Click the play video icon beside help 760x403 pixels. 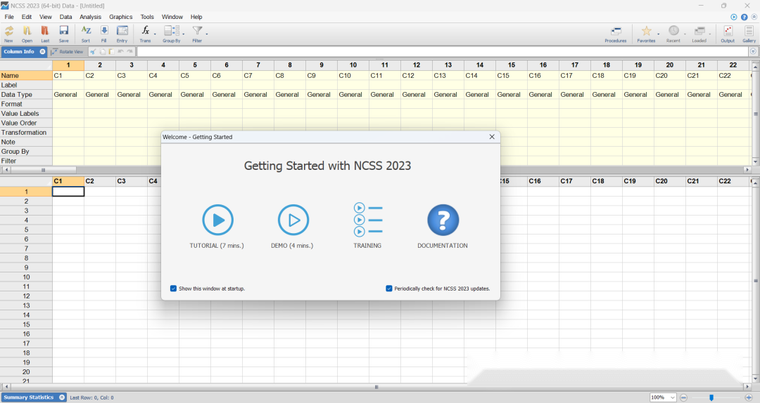tap(734, 17)
